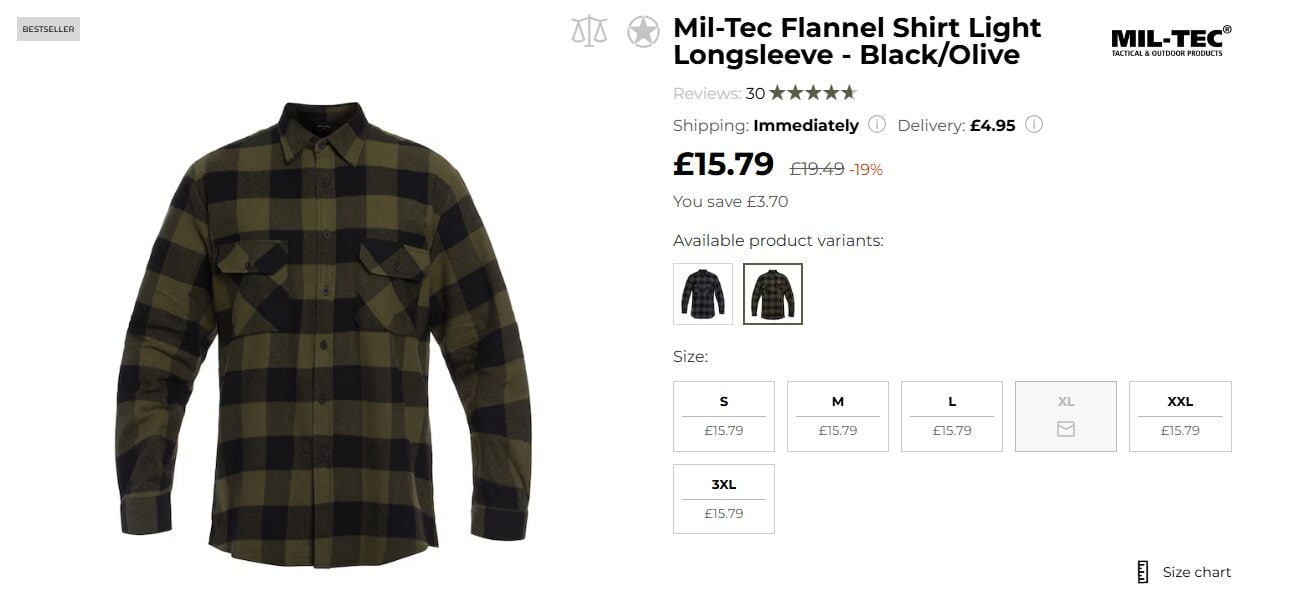1292x601 pixels.
Task: Click the Bestseller badge
Action: coord(48,28)
